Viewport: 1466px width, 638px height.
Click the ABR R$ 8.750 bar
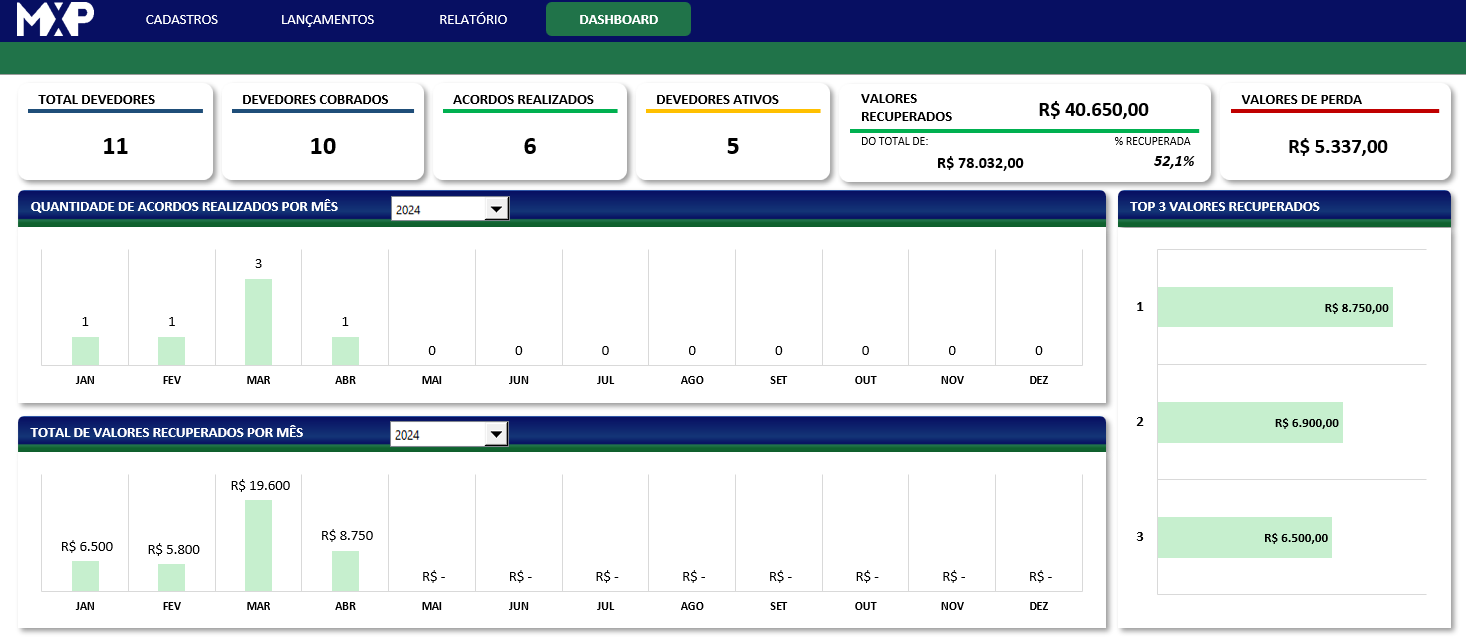[x=345, y=570]
